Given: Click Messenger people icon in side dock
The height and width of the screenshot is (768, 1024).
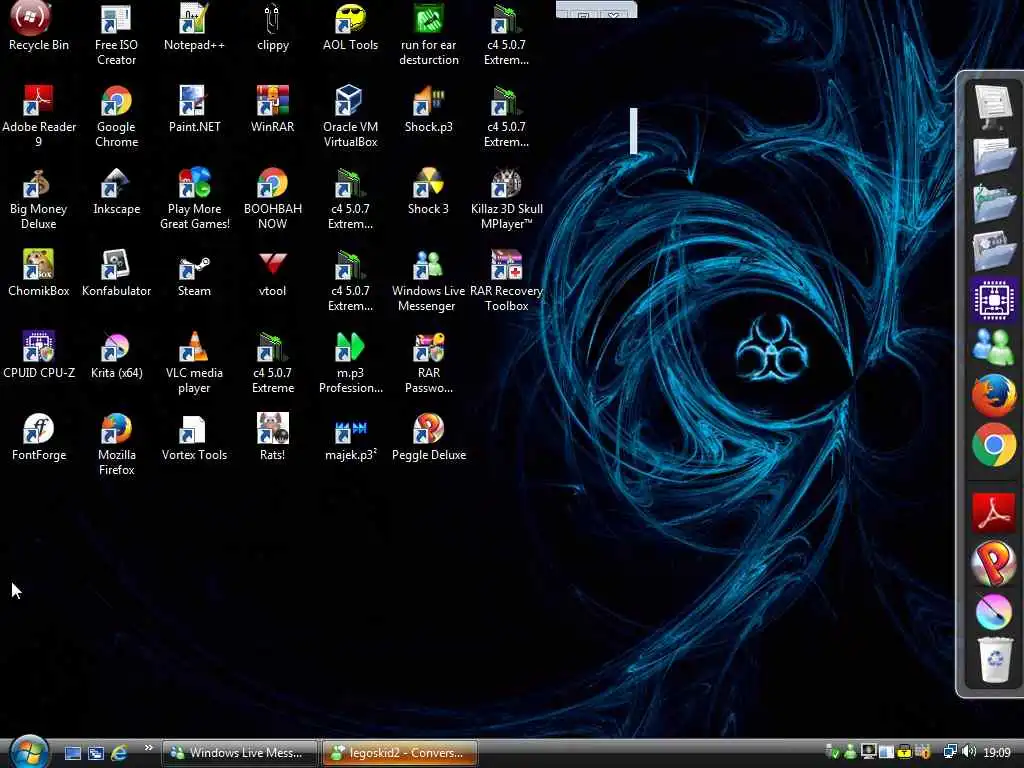Looking at the screenshot, I should [993, 345].
